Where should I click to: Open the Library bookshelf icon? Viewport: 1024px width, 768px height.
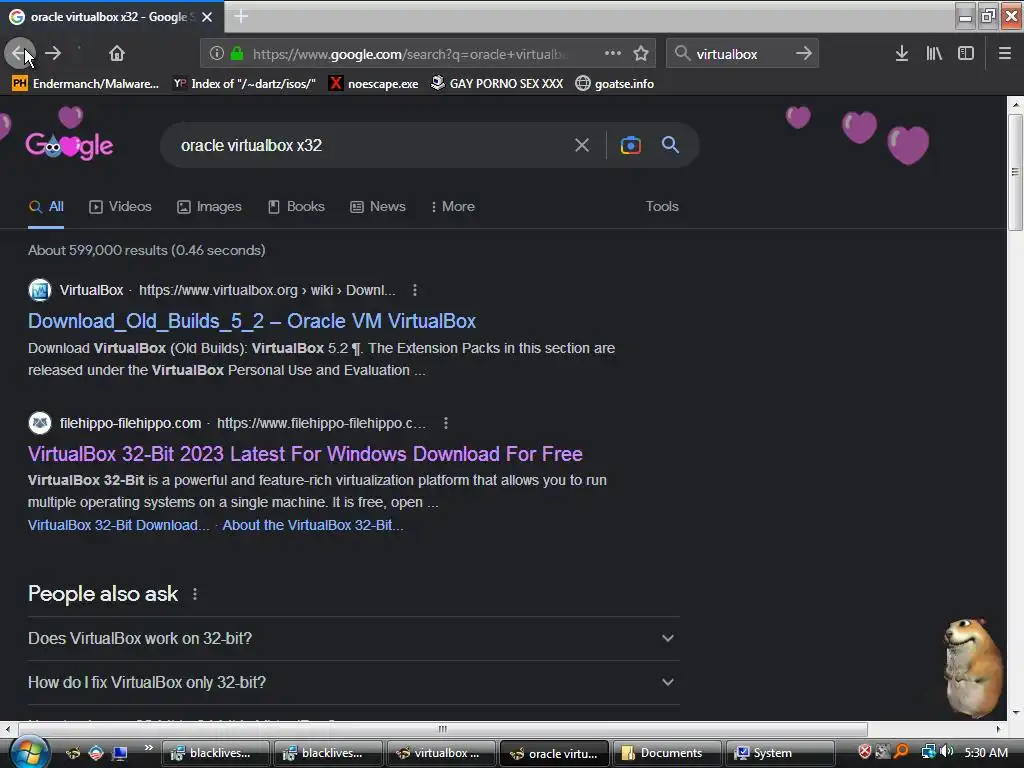click(x=934, y=54)
